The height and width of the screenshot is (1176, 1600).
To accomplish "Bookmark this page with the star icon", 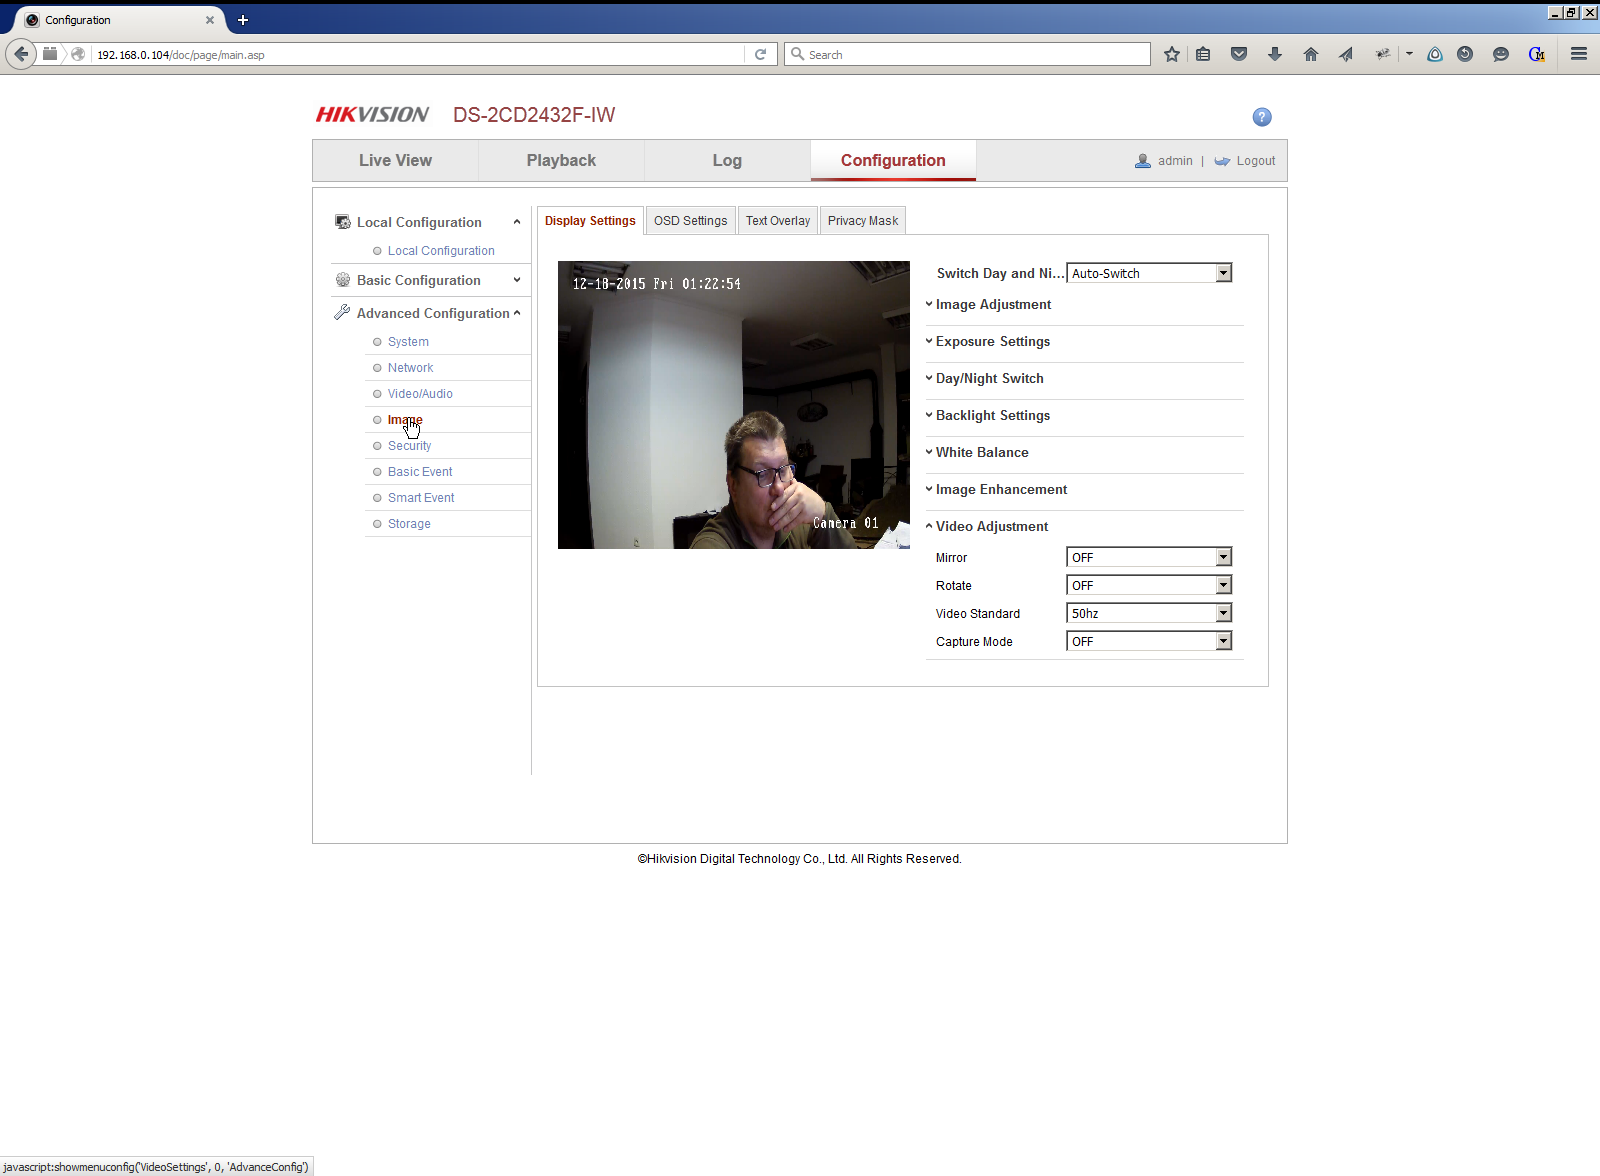I will (1172, 54).
